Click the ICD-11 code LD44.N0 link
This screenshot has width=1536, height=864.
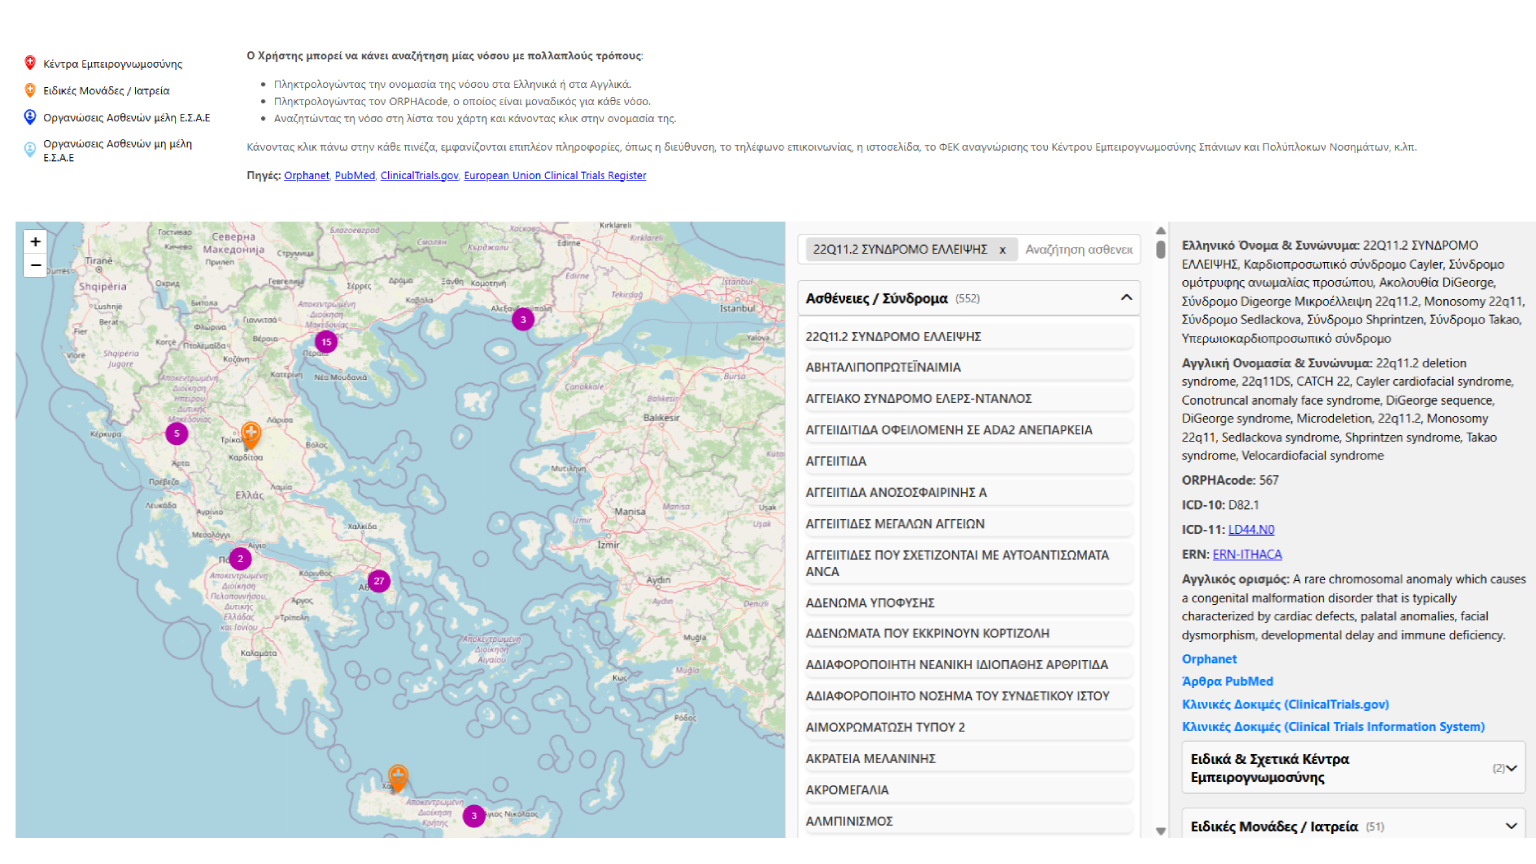click(x=1251, y=530)
